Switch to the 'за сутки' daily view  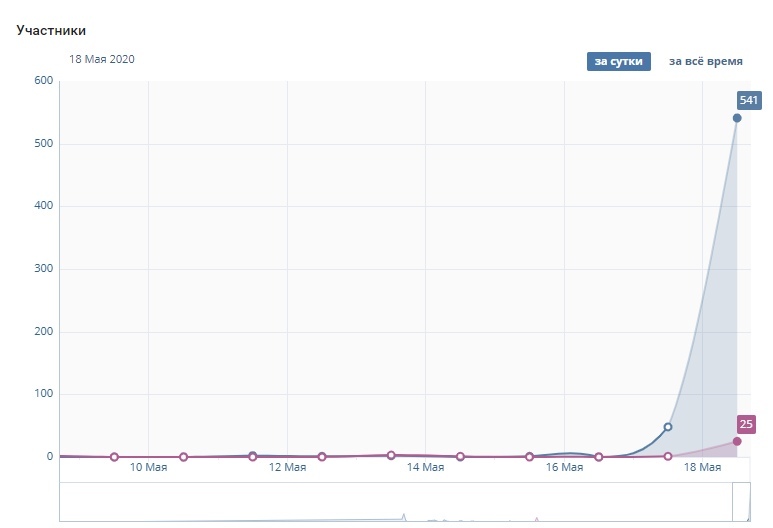tap(618, 62)
